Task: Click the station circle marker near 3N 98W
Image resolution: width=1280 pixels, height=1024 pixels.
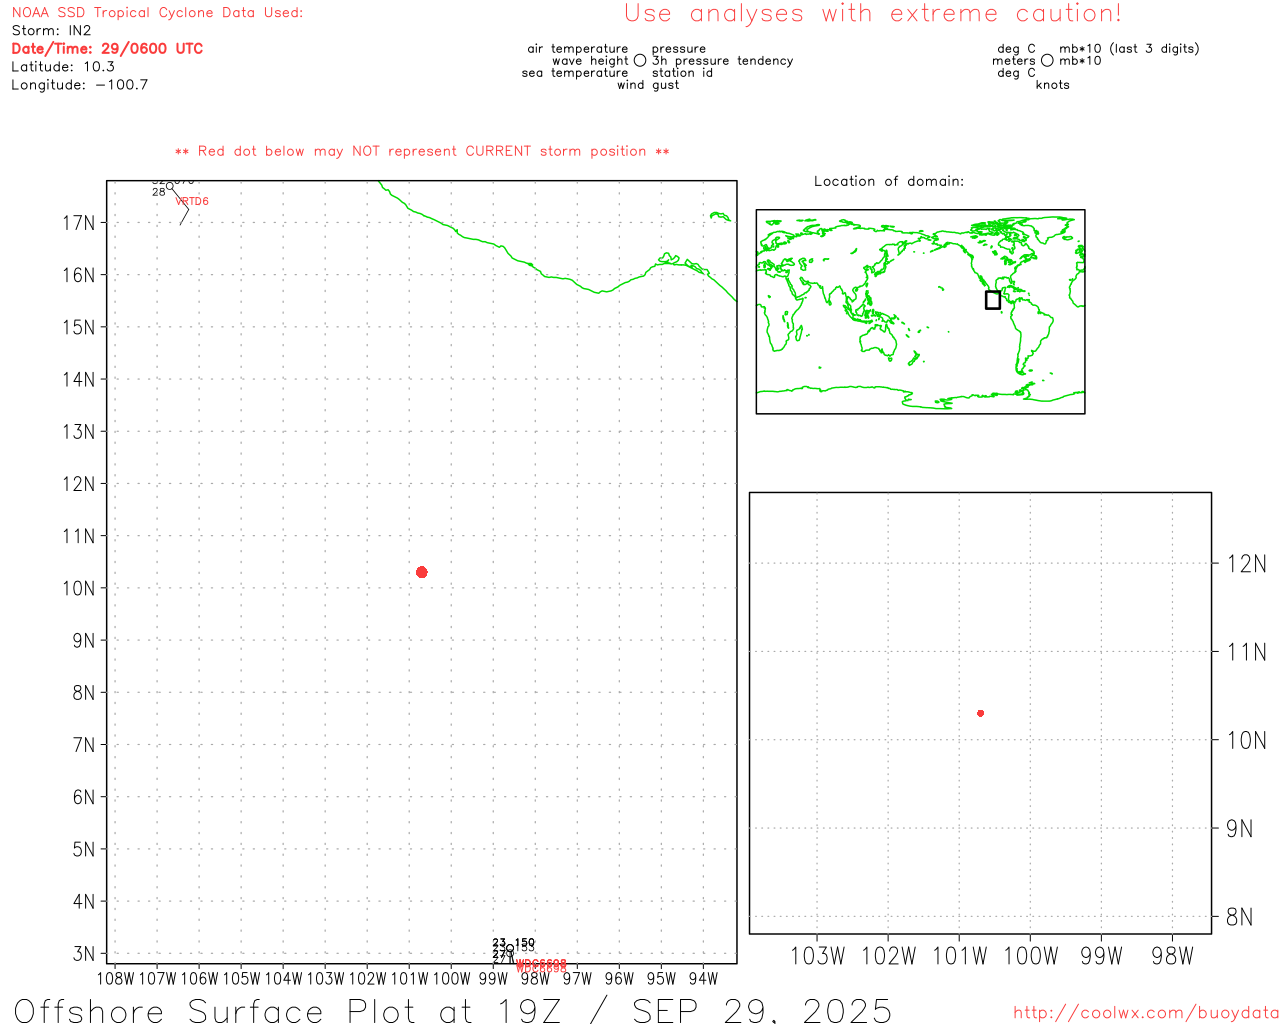Action: (x=510, y=948)
